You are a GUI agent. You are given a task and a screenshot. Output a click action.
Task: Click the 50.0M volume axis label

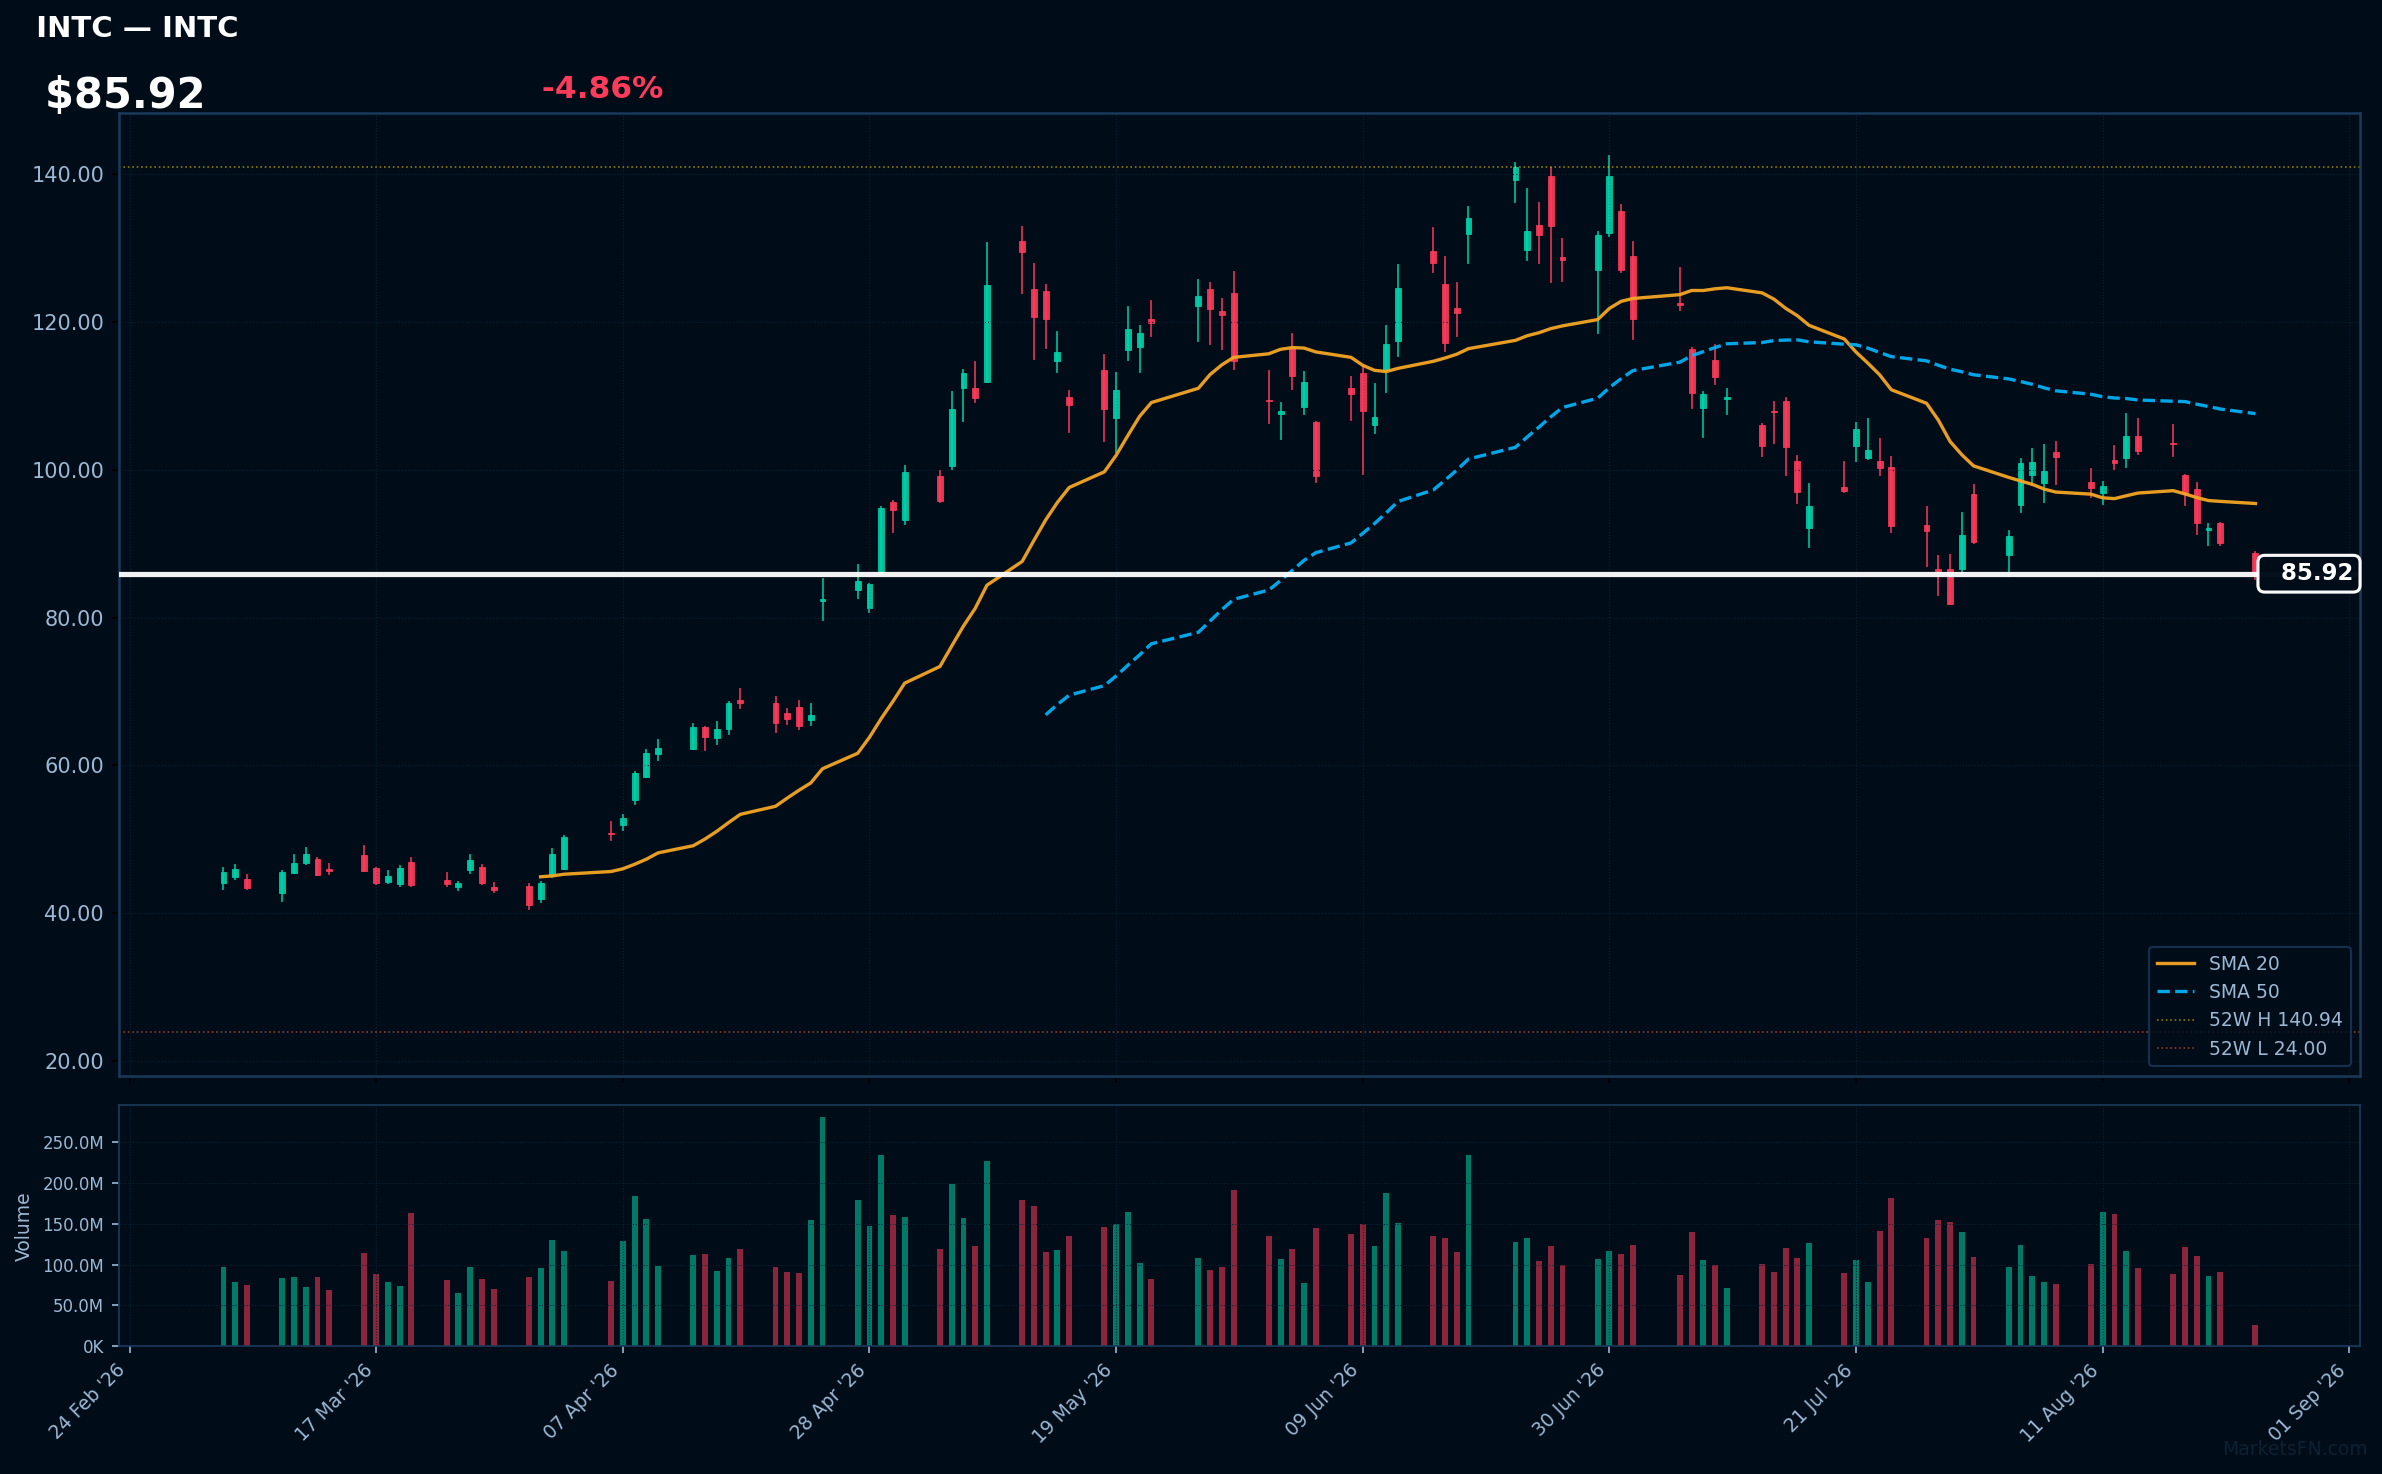78,1305
